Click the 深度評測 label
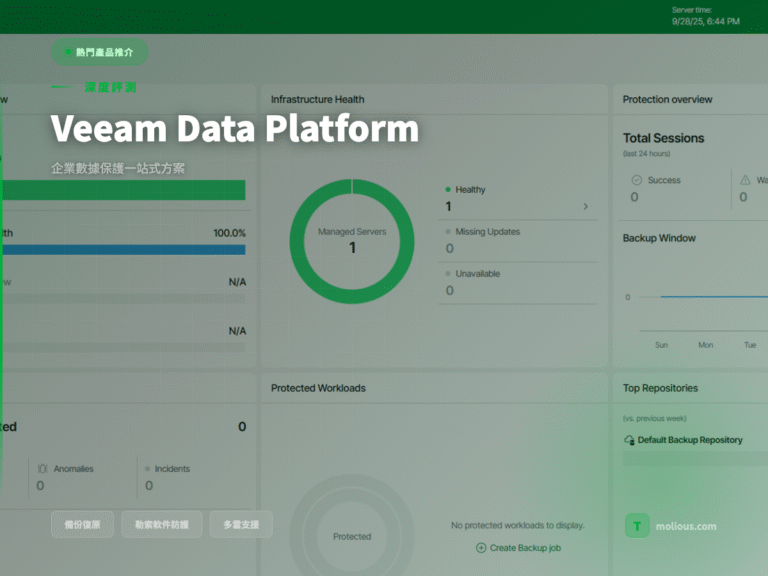Image resolution: width=768 pixels, height=576 pixels. click(111, 88)
